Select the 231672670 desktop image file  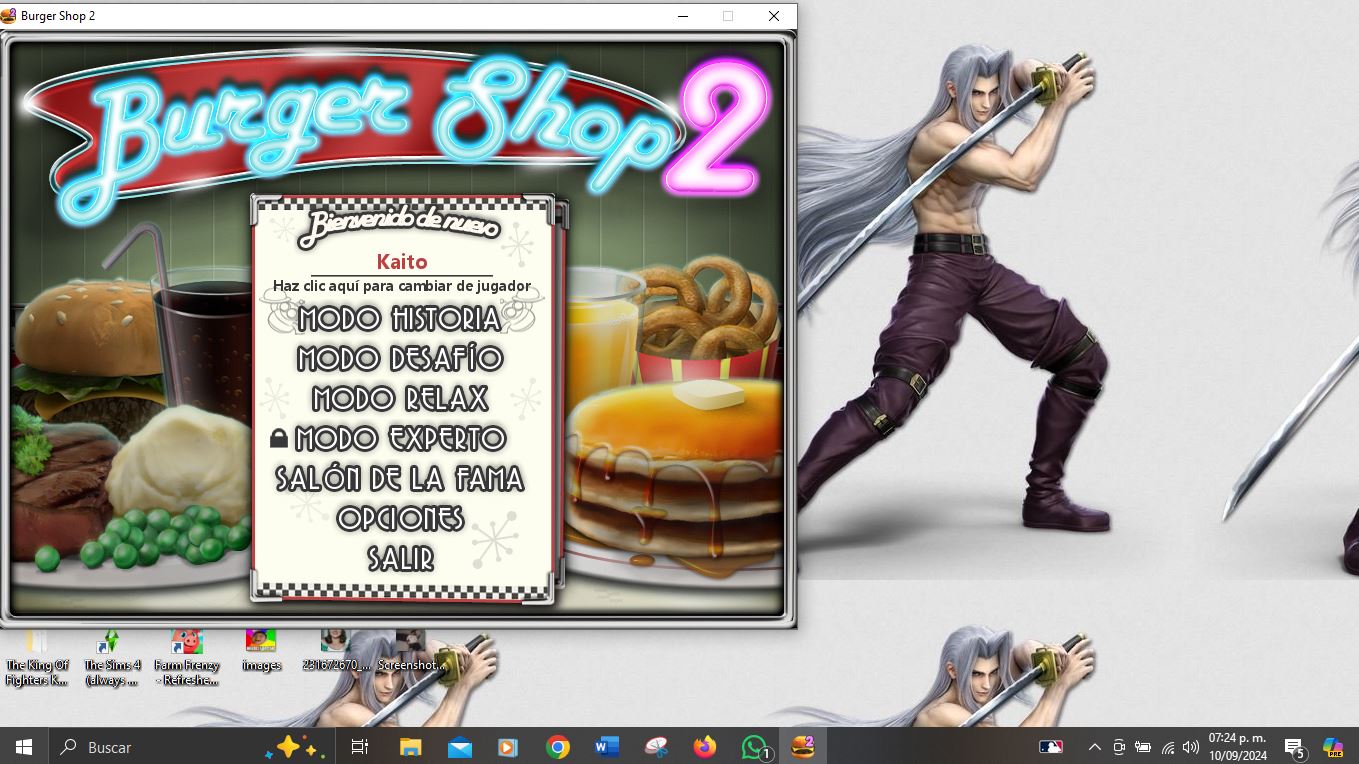point(335,651)
